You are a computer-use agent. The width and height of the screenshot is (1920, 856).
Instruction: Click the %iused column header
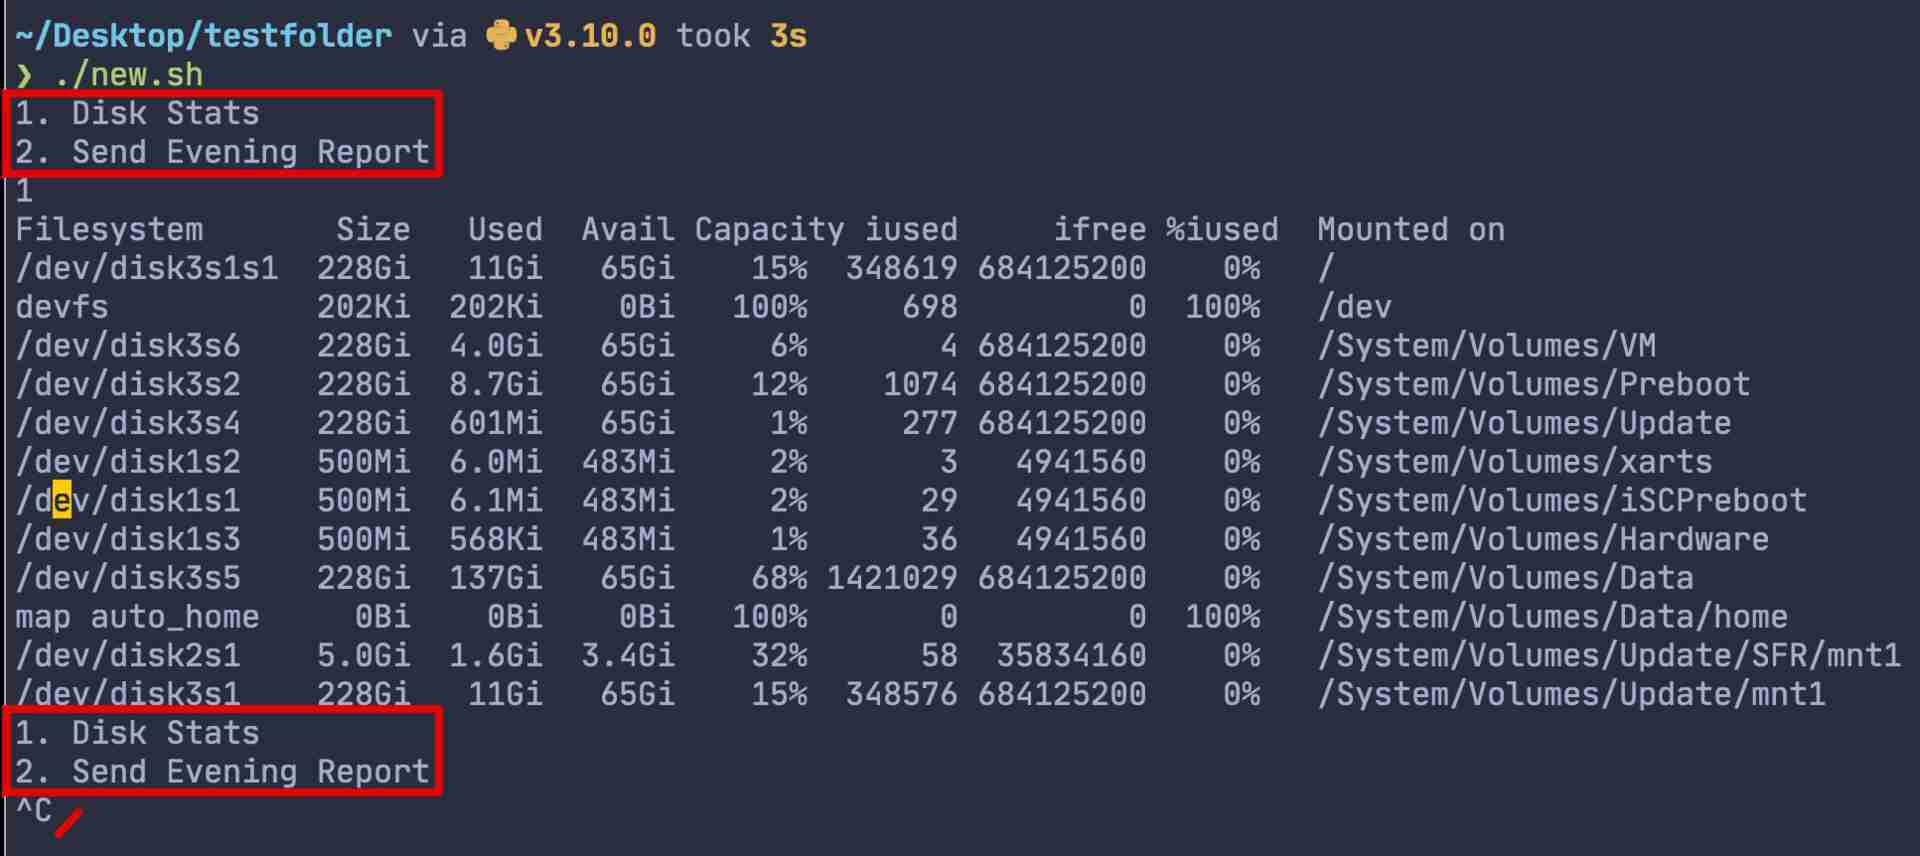(x=1222, y=230)
